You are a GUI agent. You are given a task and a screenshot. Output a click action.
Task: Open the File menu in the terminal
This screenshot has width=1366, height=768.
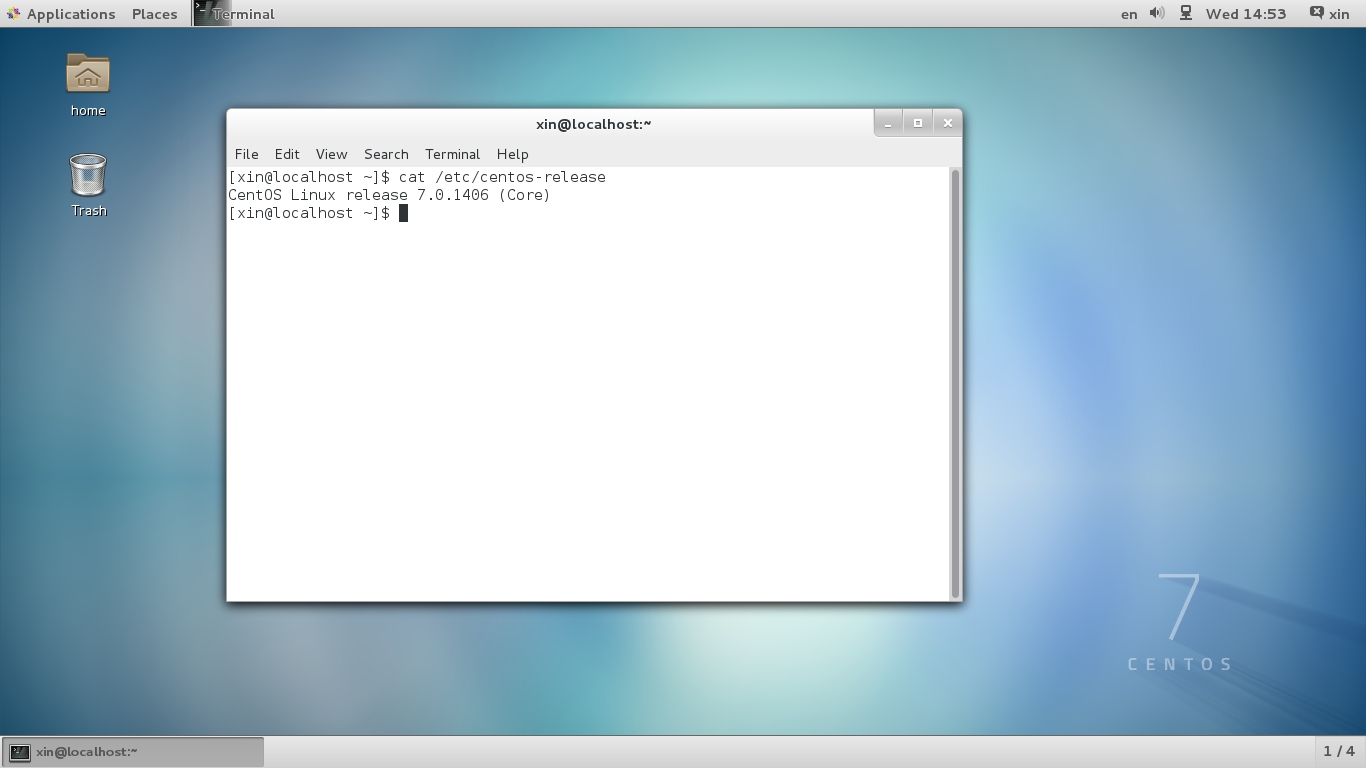[246, 154]
